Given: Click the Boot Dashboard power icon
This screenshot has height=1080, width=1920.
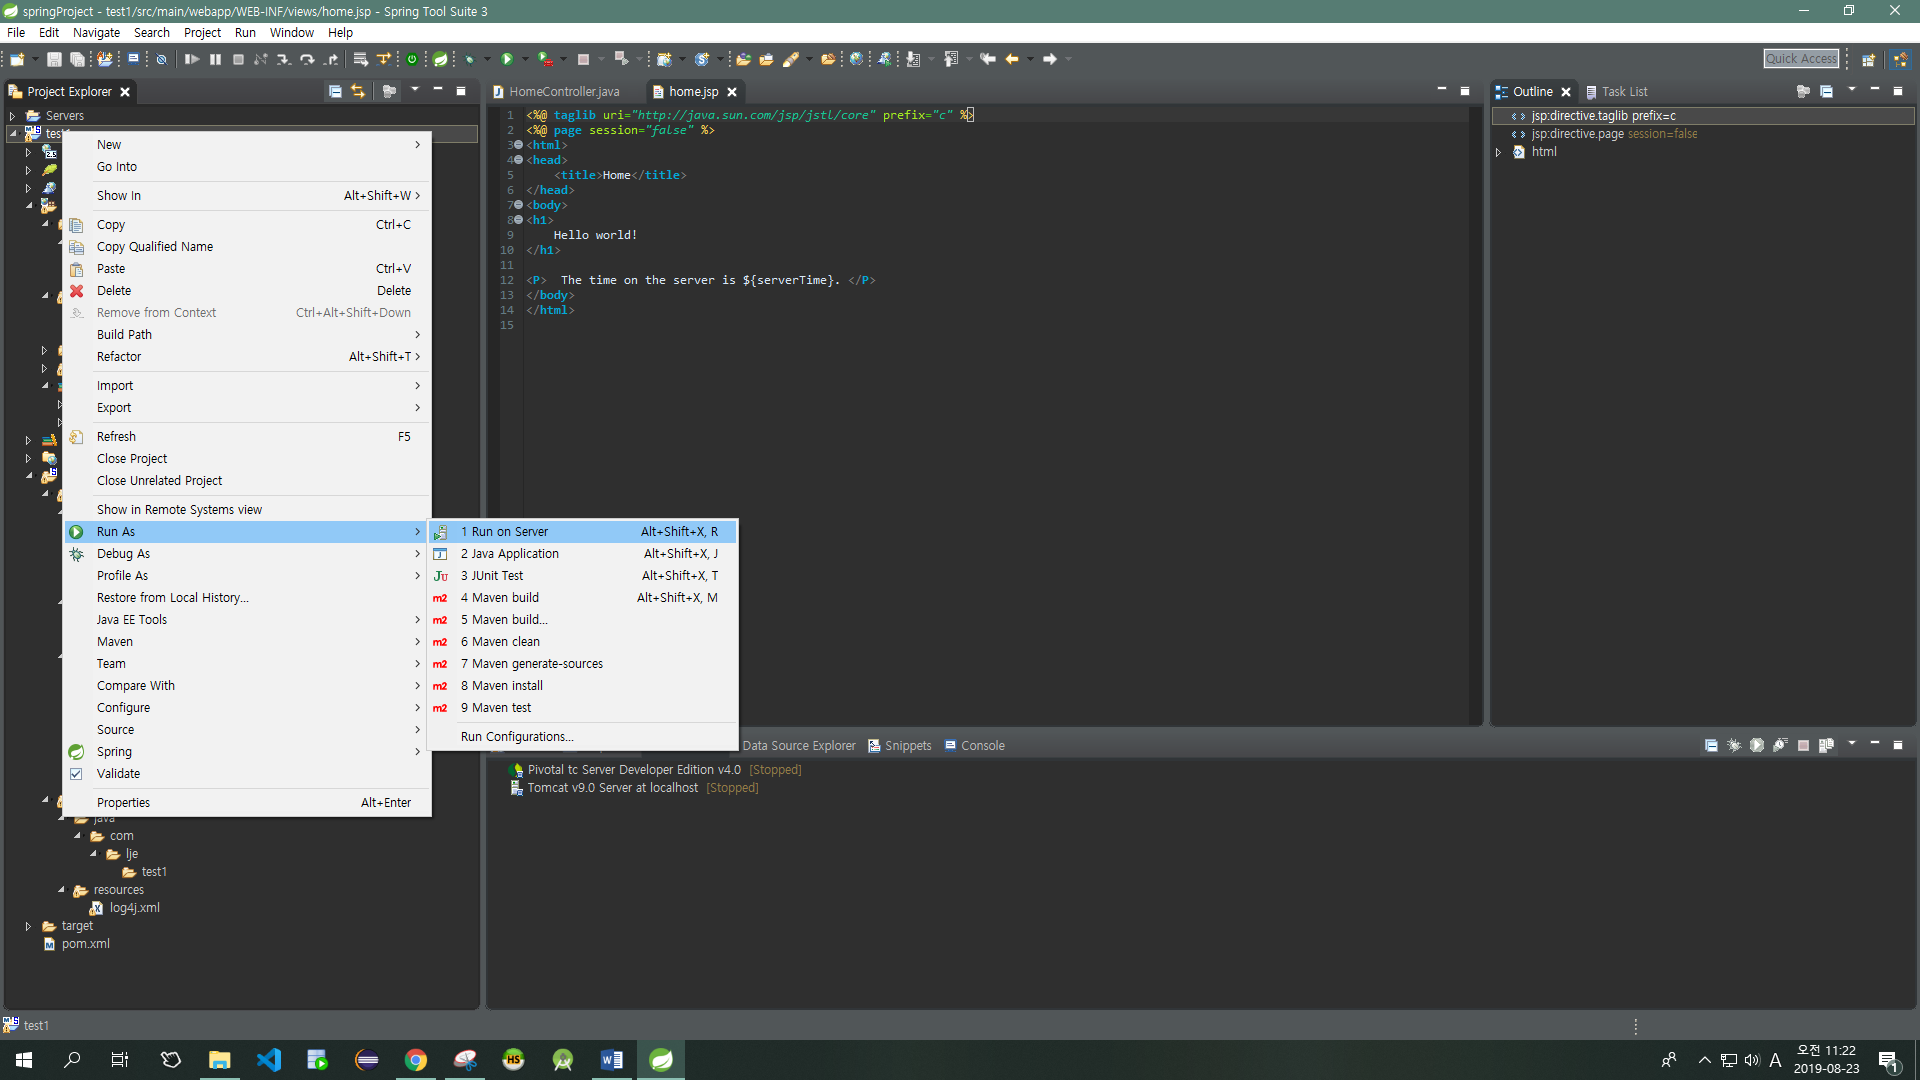Looking at the screenshot, I should pyautogui.click(x=412, y=60).
